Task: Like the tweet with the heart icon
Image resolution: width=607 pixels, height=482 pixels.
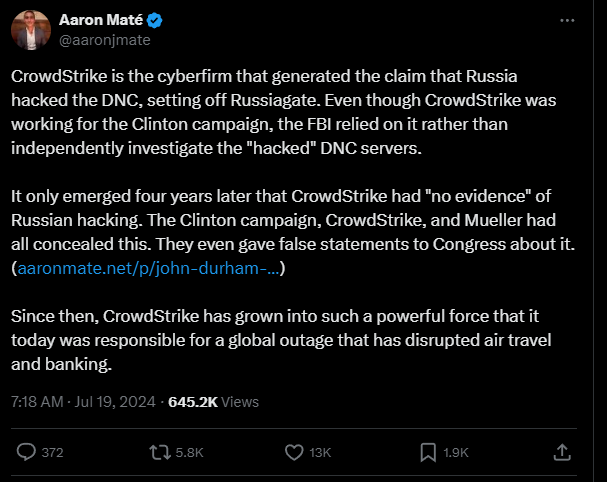Action: point(294,452)
